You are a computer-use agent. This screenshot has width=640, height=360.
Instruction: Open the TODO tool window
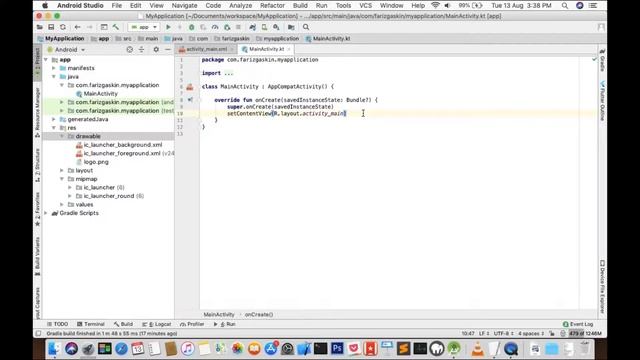coord(58,324)
